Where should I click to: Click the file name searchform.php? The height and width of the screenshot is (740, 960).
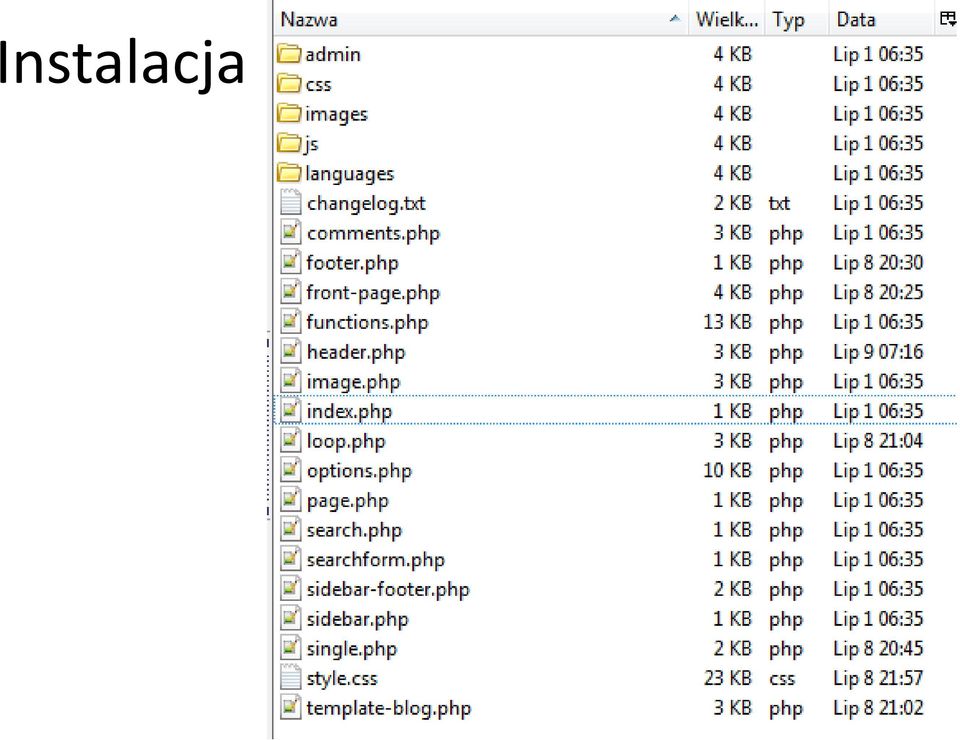[375, 560]
